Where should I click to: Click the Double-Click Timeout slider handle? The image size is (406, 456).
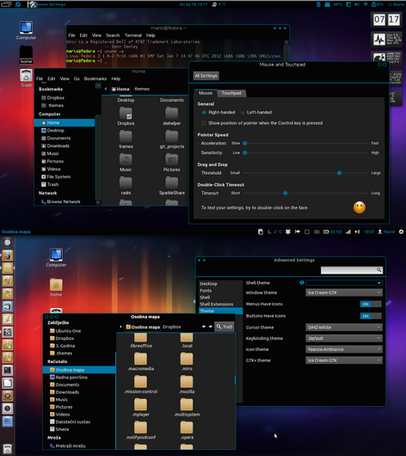[285, 193]
